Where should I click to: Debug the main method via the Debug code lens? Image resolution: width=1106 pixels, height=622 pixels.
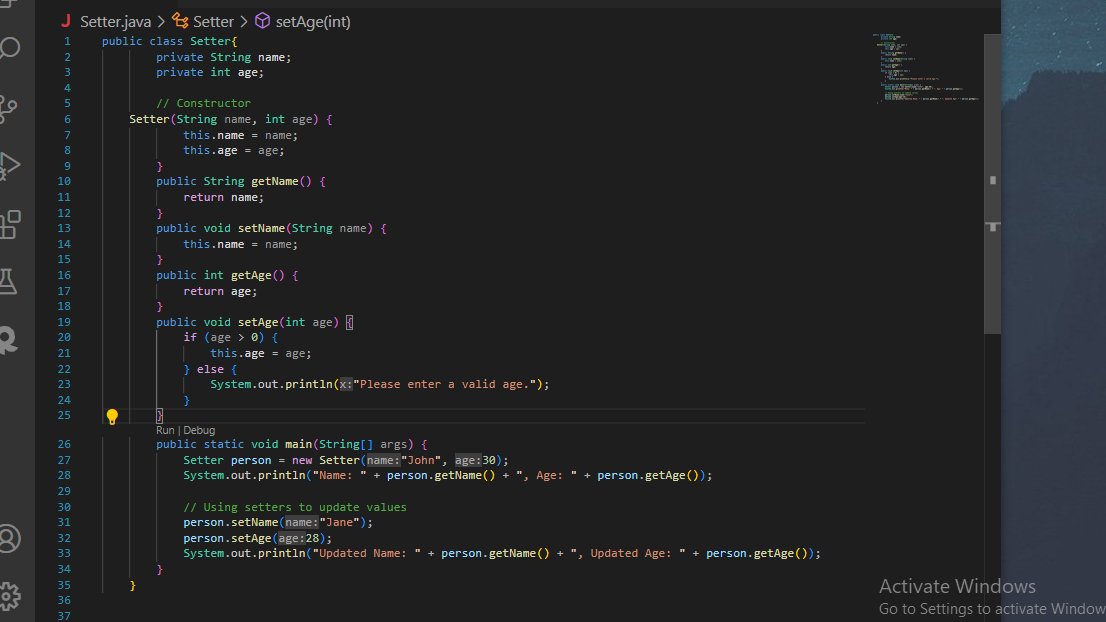[198, 429]
